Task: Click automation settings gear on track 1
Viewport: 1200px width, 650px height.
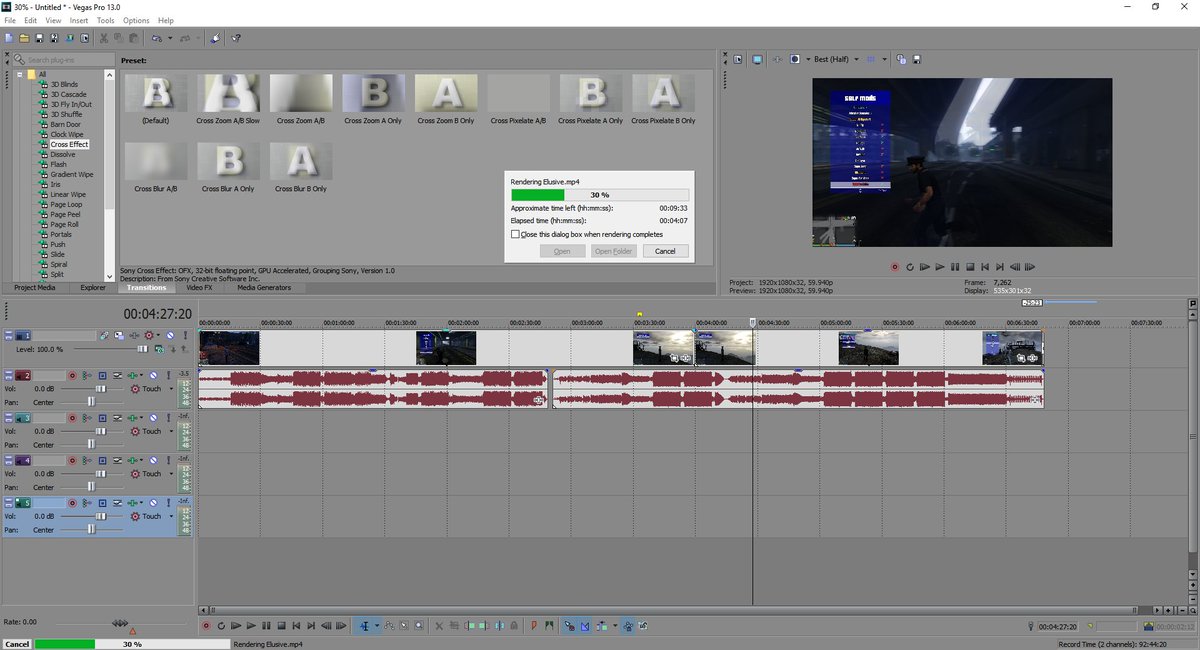Action: 148,335
